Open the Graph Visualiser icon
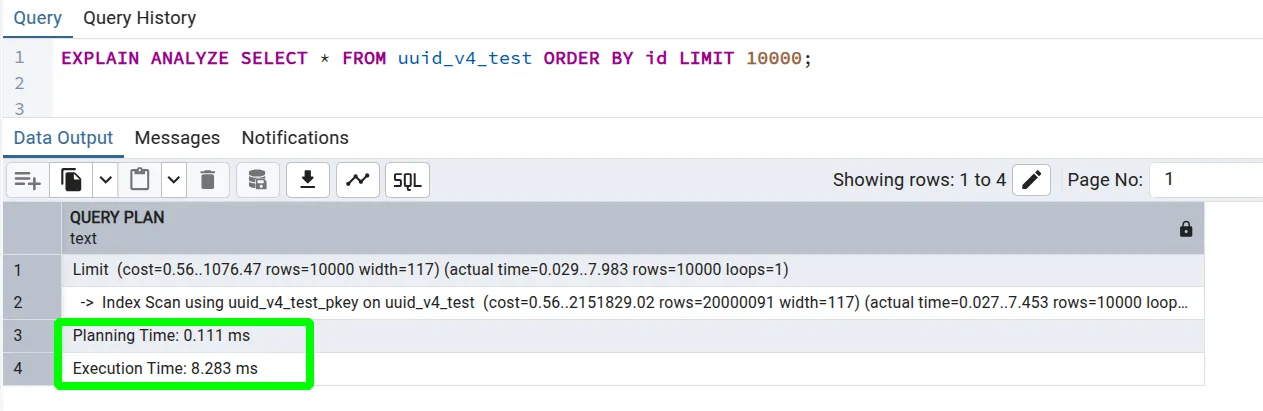The image size is (1263, 411). point(357,180)
